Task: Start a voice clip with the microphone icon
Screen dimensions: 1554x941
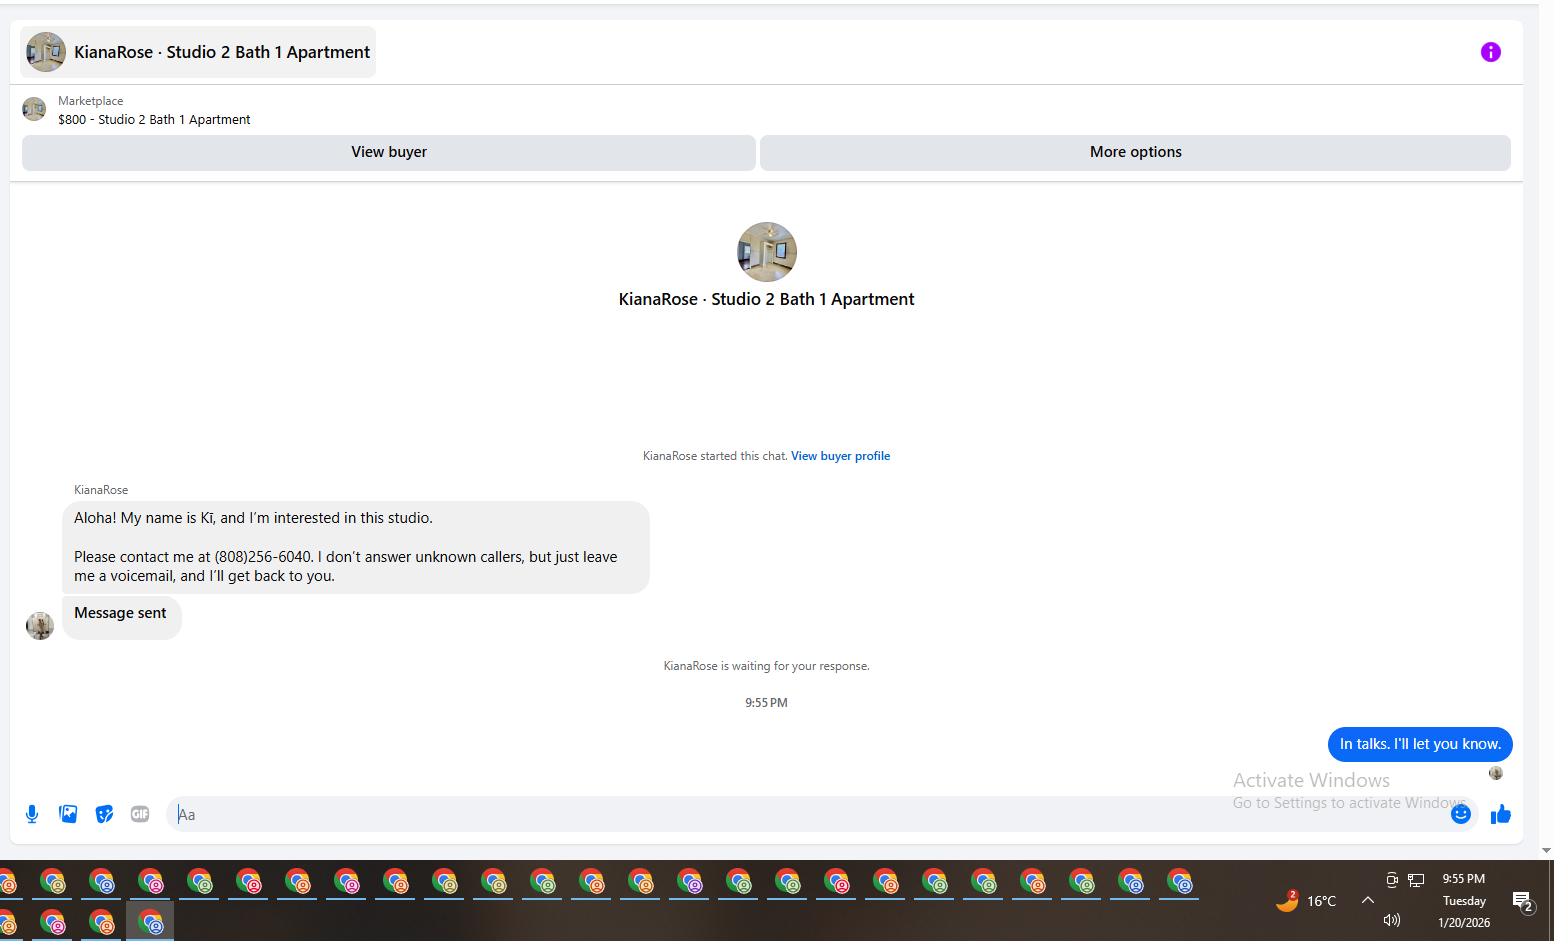Action: tap(32, 814)
